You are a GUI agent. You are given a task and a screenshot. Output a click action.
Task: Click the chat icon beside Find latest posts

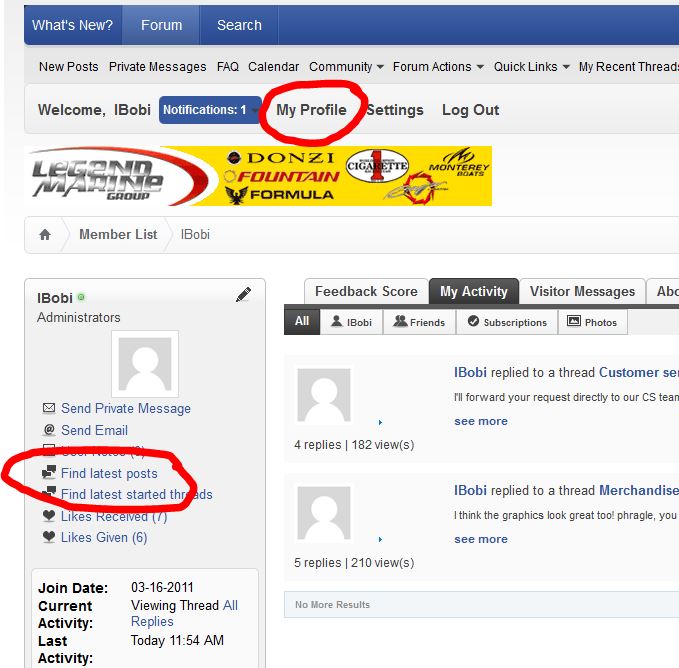tap(49, 472)
